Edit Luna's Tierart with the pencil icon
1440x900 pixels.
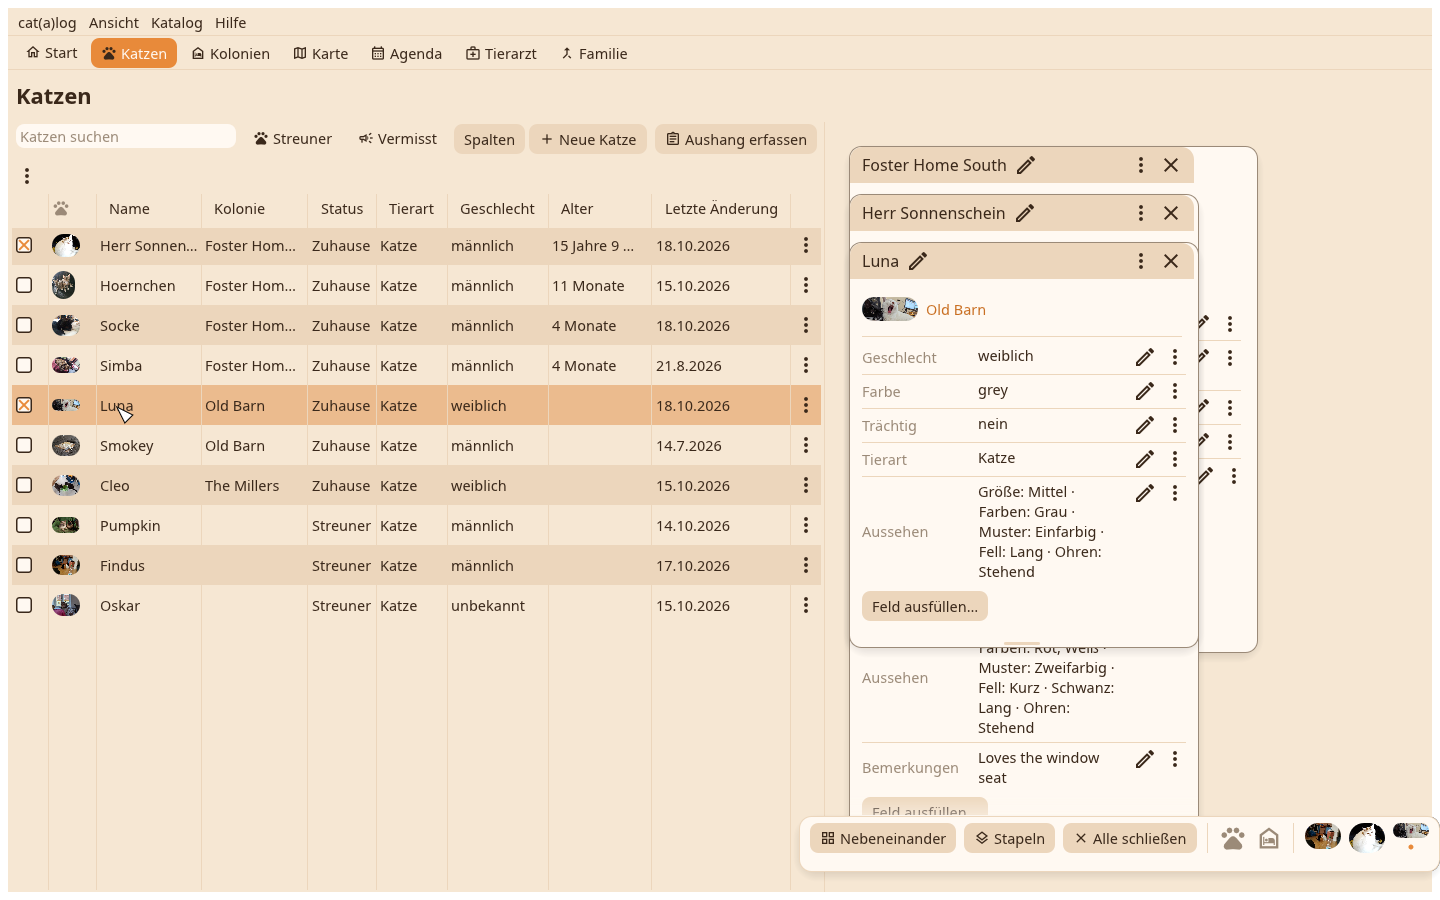[x=1145, y=459]
